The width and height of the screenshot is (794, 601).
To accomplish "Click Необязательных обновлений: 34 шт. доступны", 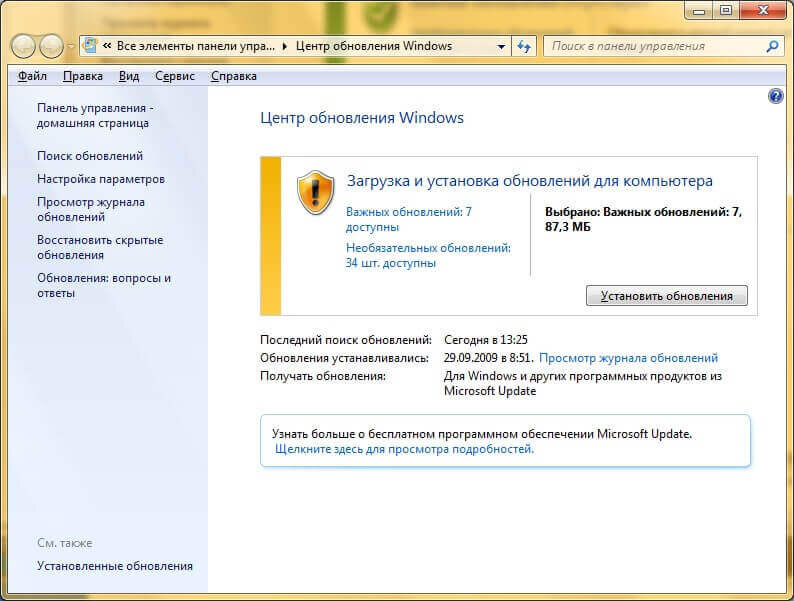I will pos(428,255).
